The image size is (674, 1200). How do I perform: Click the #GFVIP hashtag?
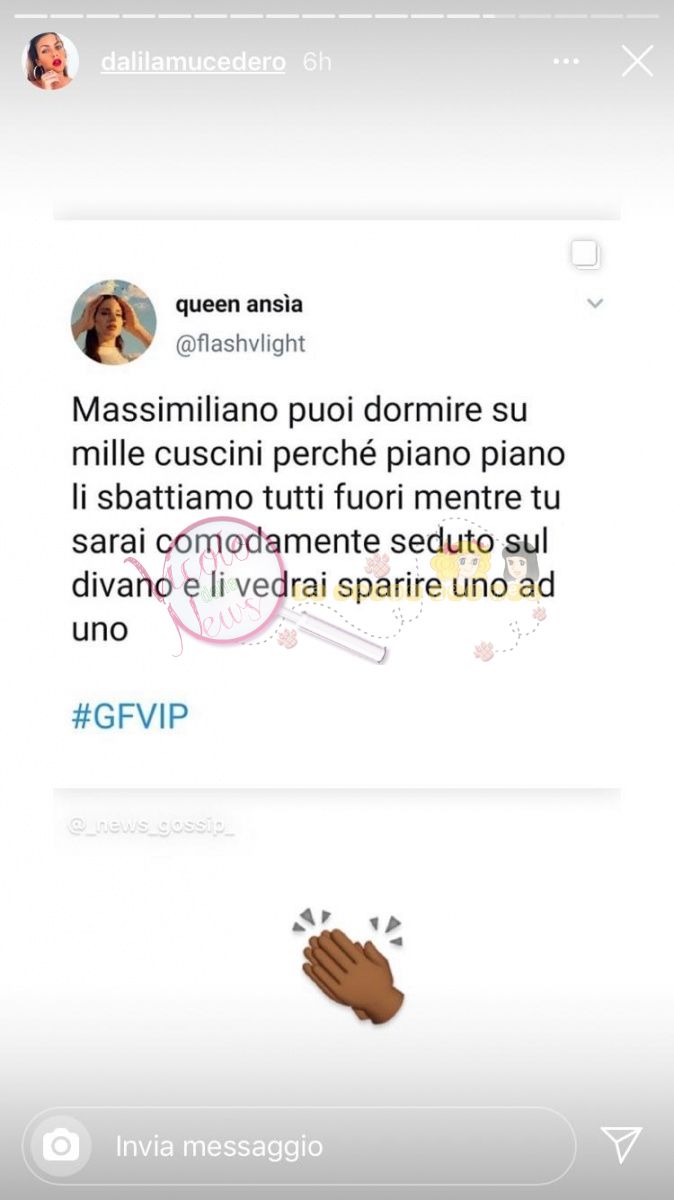tap(130, 717)
